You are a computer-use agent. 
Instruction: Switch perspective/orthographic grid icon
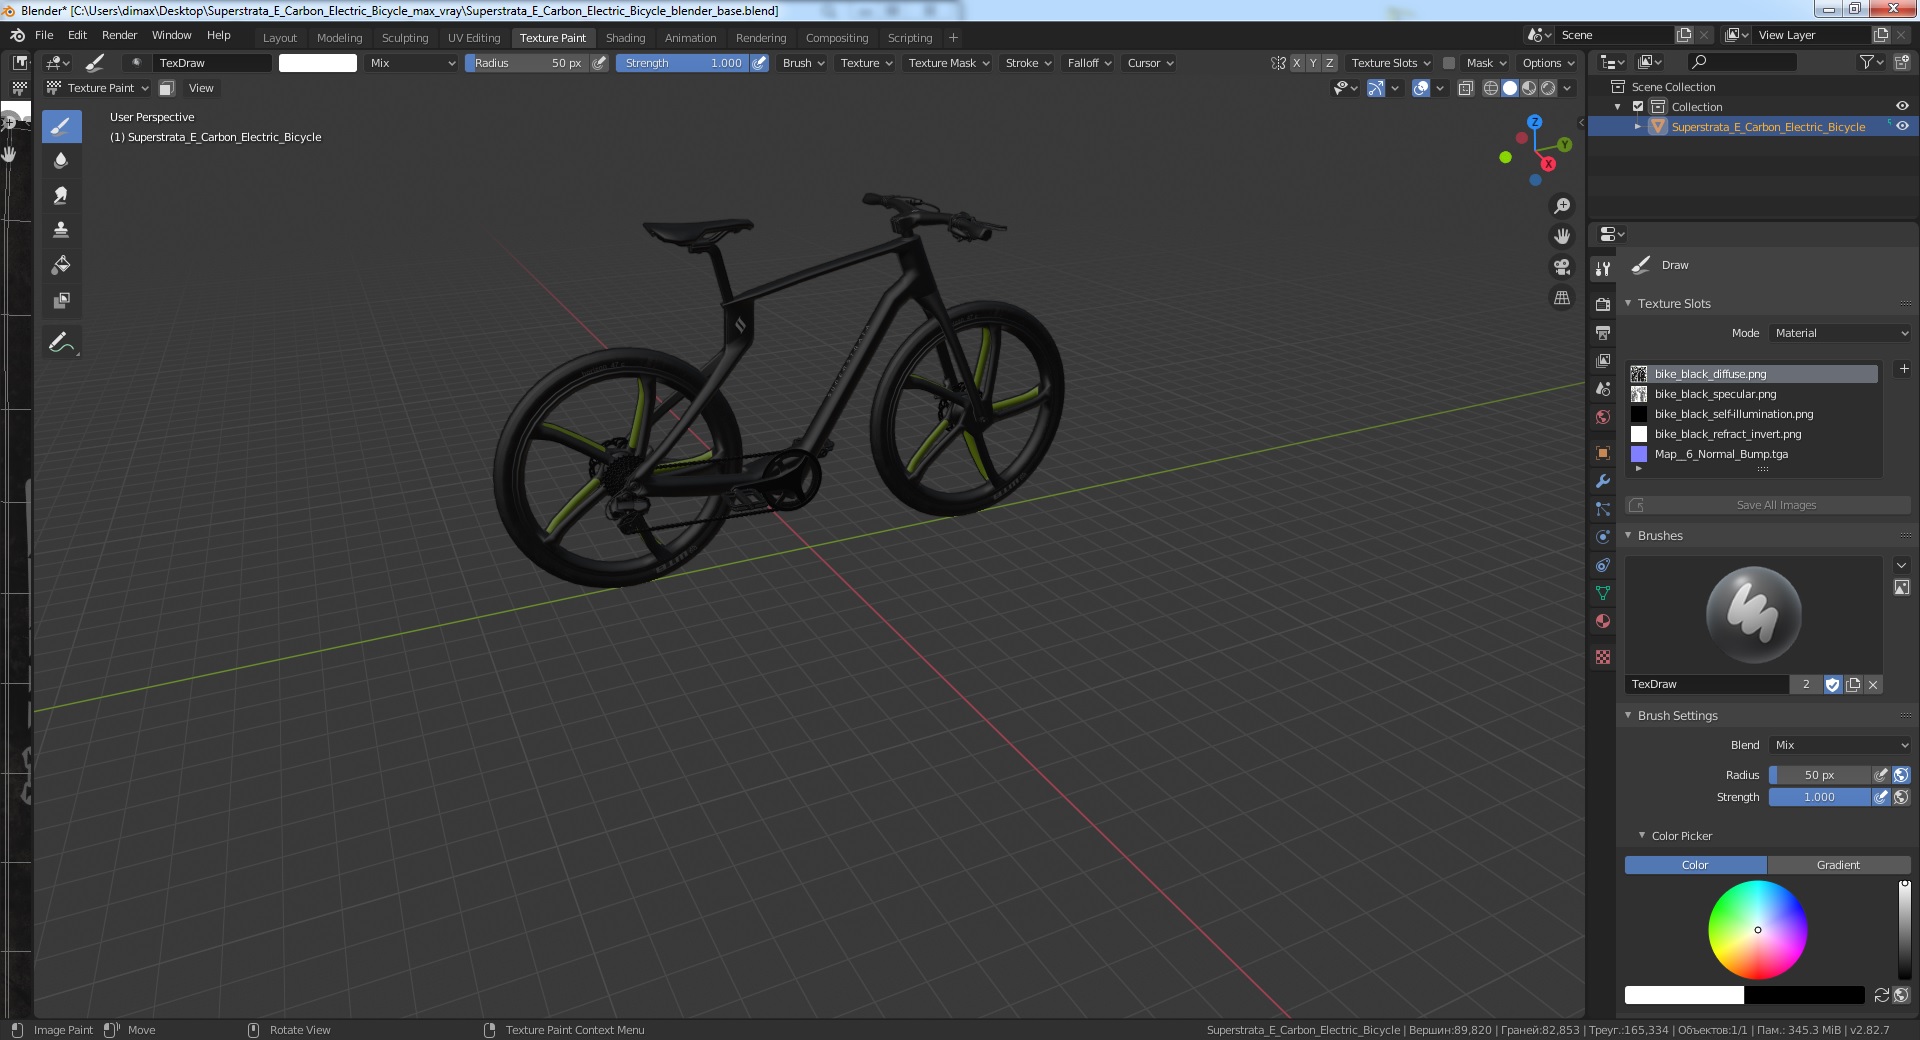(1561, 298)
